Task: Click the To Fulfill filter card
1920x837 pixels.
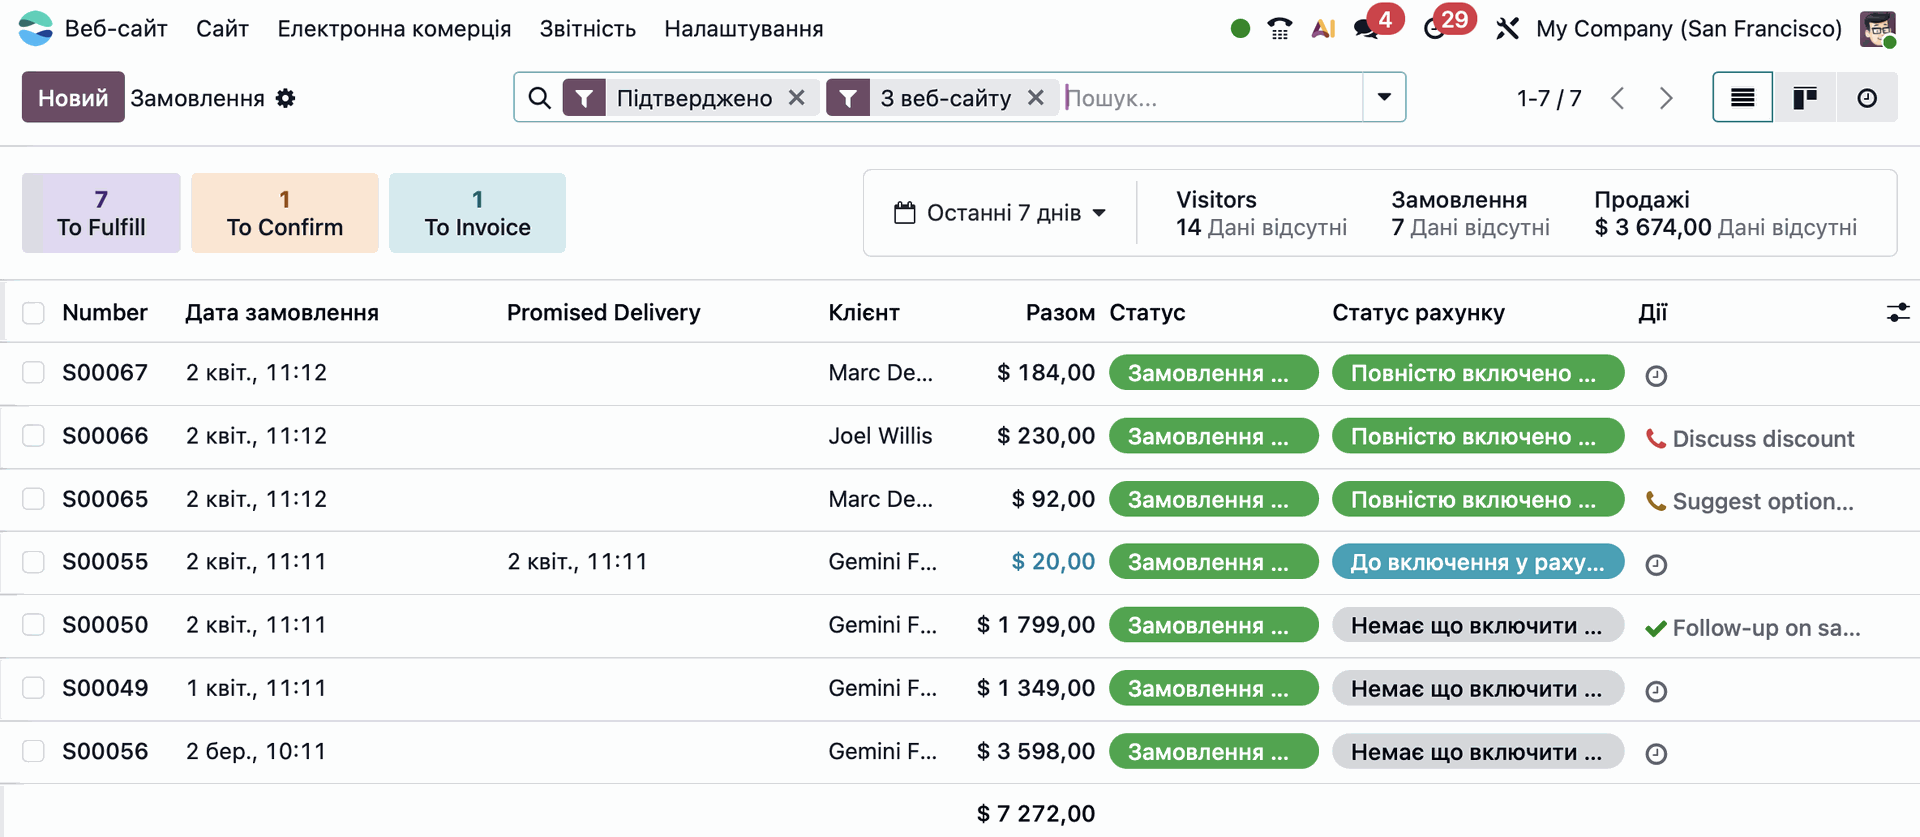Action: tap(101, 213)
